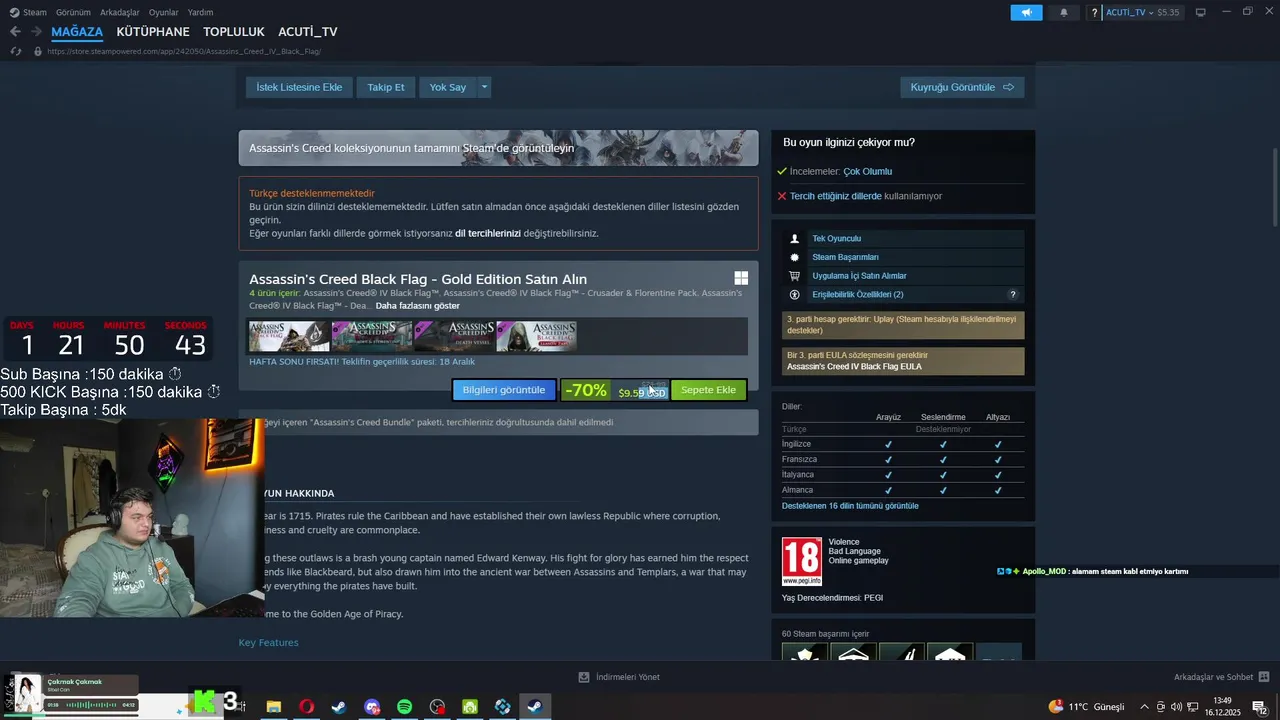This screenshot has width=1280, height=720.
Task: Open the OBS-style recorder taskbar icon
Action: tap(437, 706)
